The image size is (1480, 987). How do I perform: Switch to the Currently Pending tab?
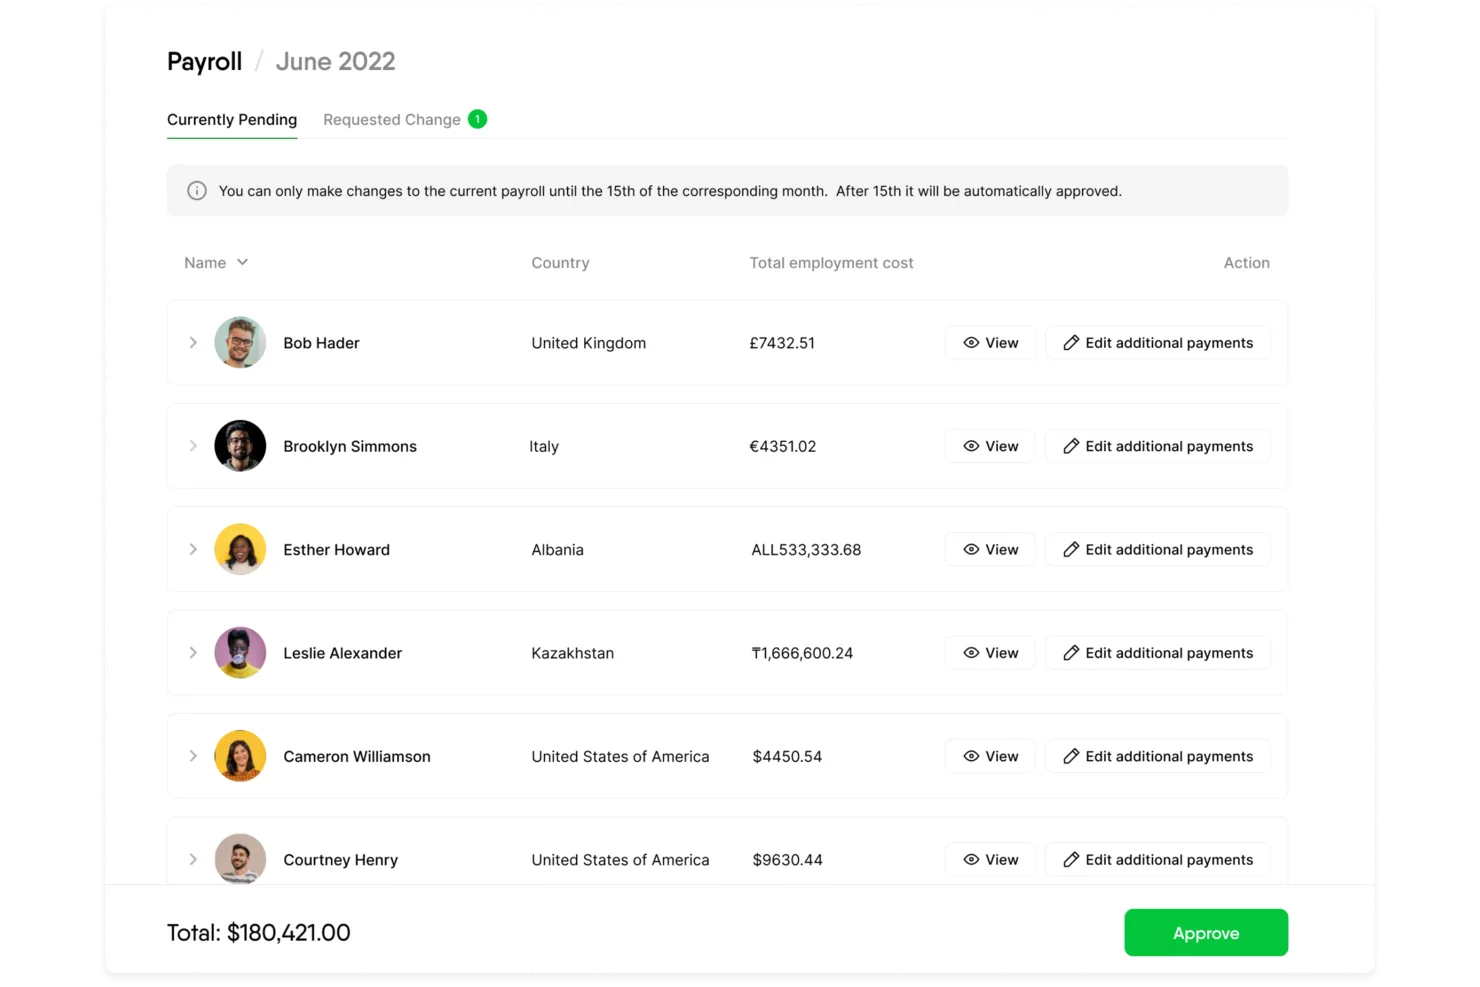tap(232, 120)
